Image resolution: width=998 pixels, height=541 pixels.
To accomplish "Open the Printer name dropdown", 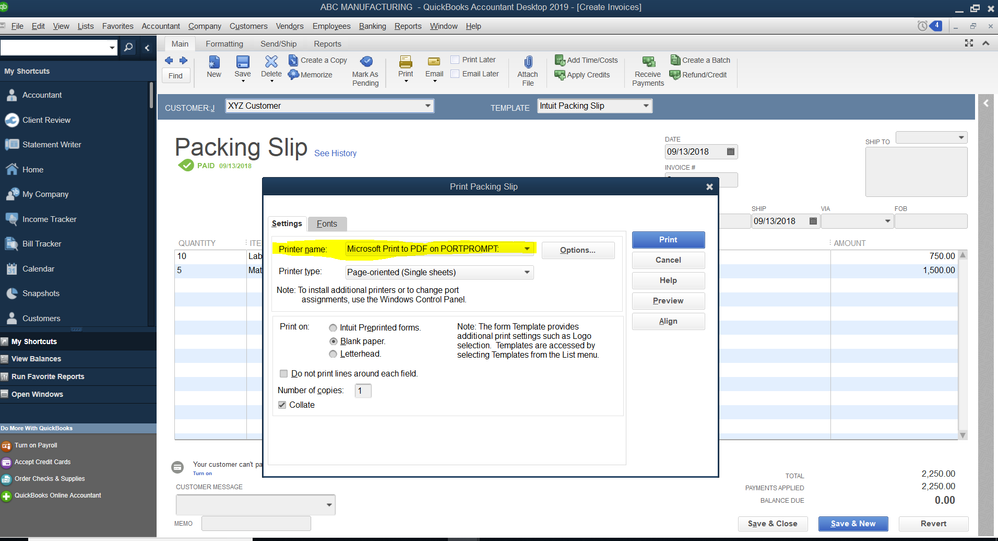I will (527, 249).
